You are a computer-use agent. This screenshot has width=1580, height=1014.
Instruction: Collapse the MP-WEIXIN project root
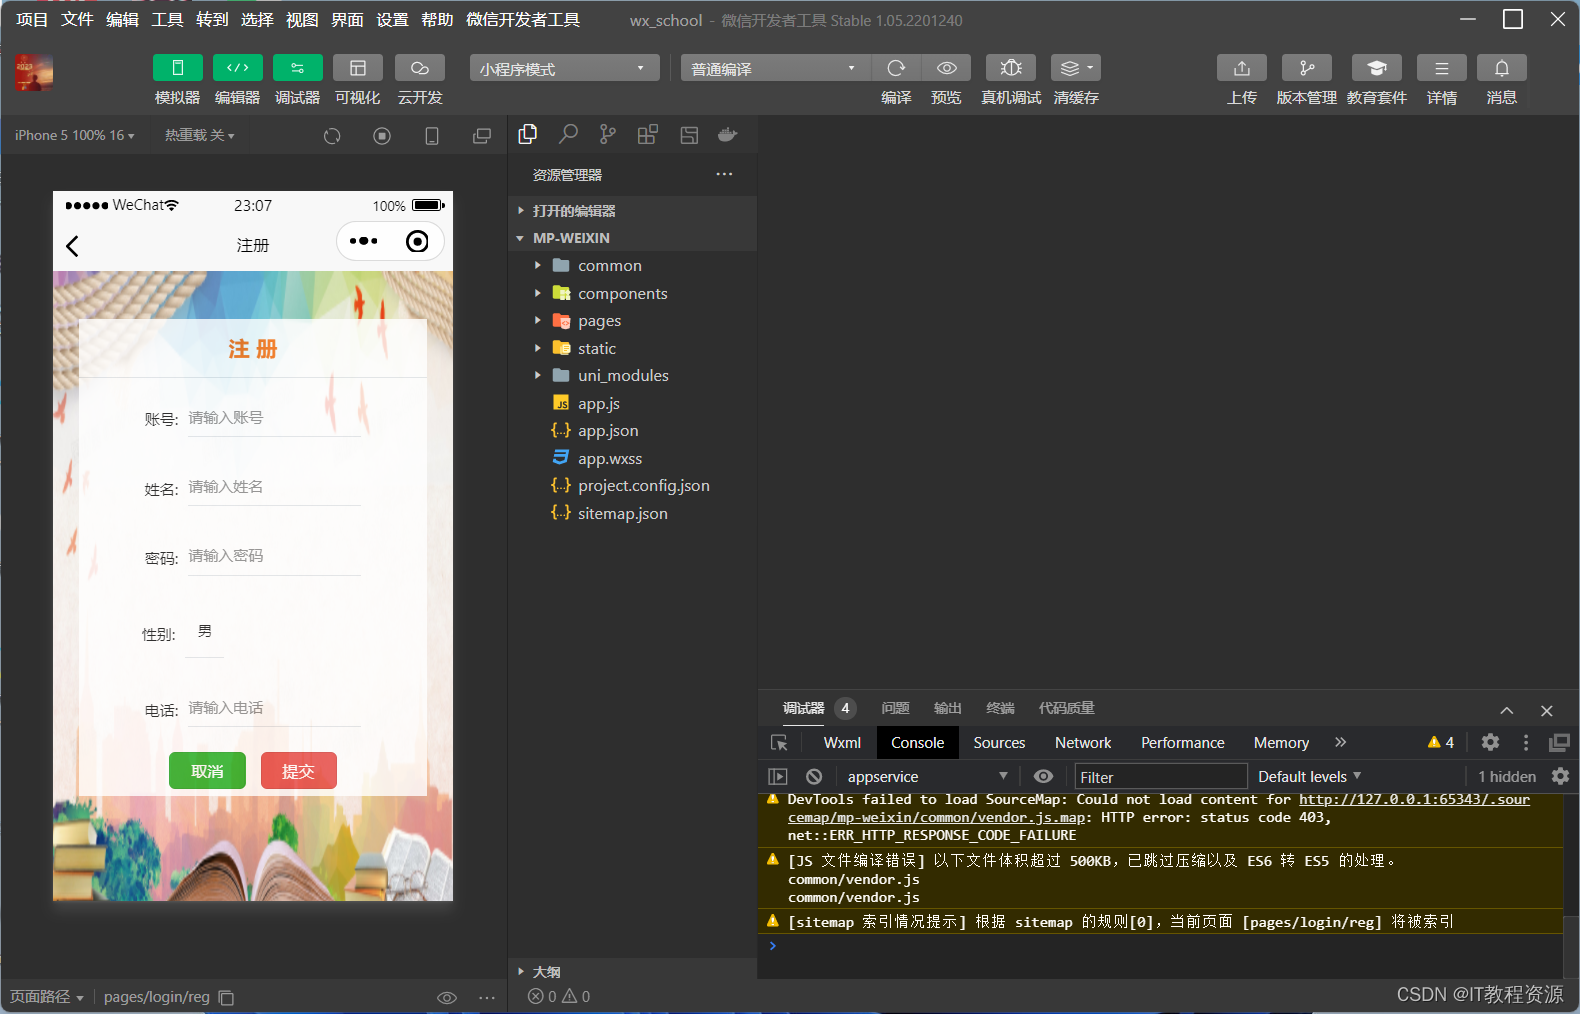coord(632,238)
